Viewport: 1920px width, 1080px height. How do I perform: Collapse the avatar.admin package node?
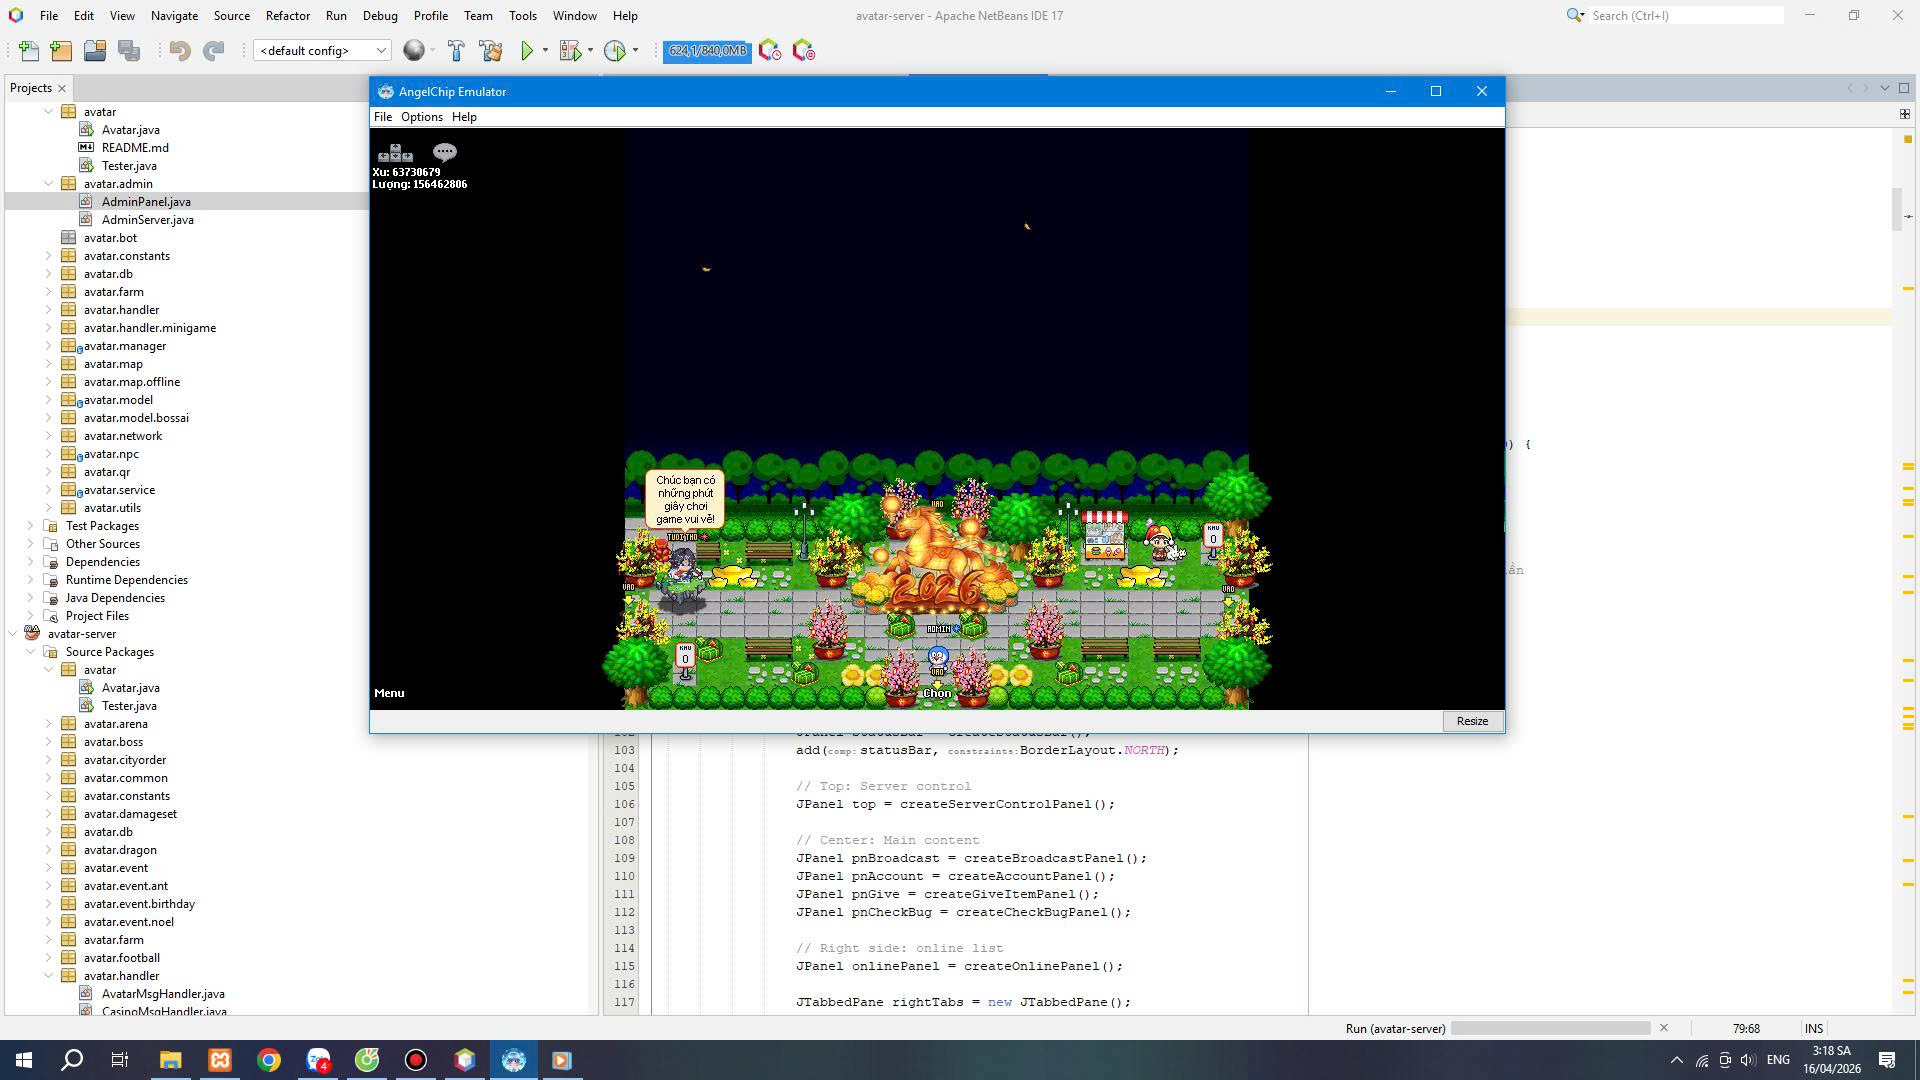(48, 184)
